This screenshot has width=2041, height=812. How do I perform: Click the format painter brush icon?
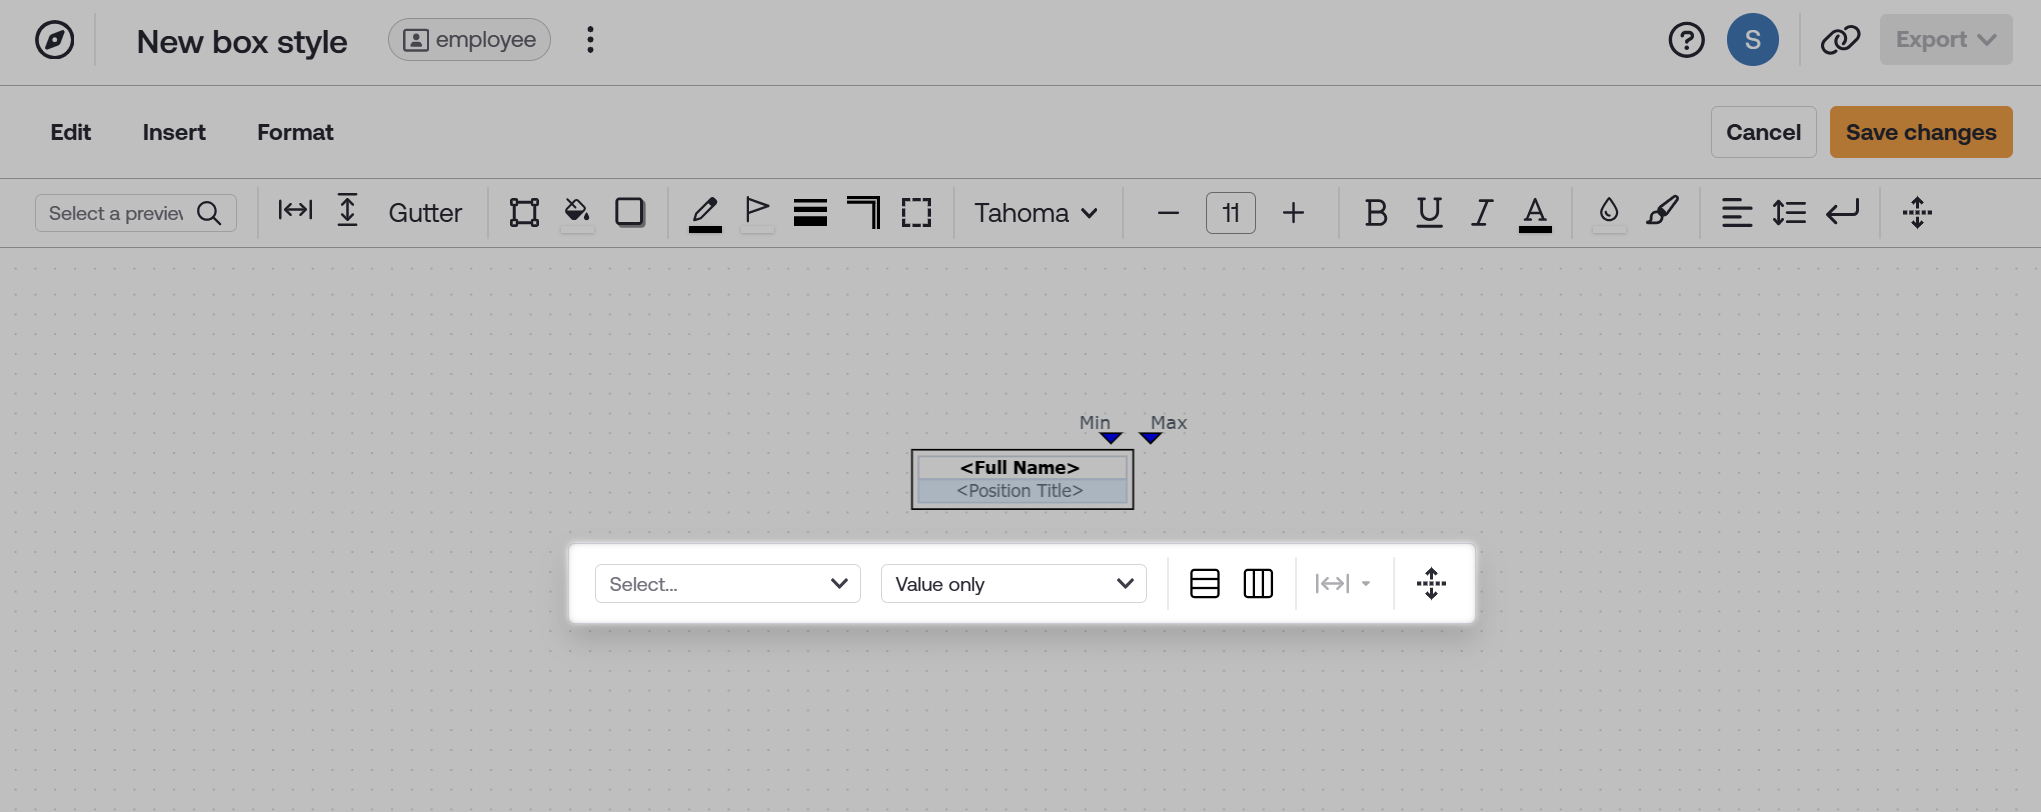click(x=1662, y=211)
